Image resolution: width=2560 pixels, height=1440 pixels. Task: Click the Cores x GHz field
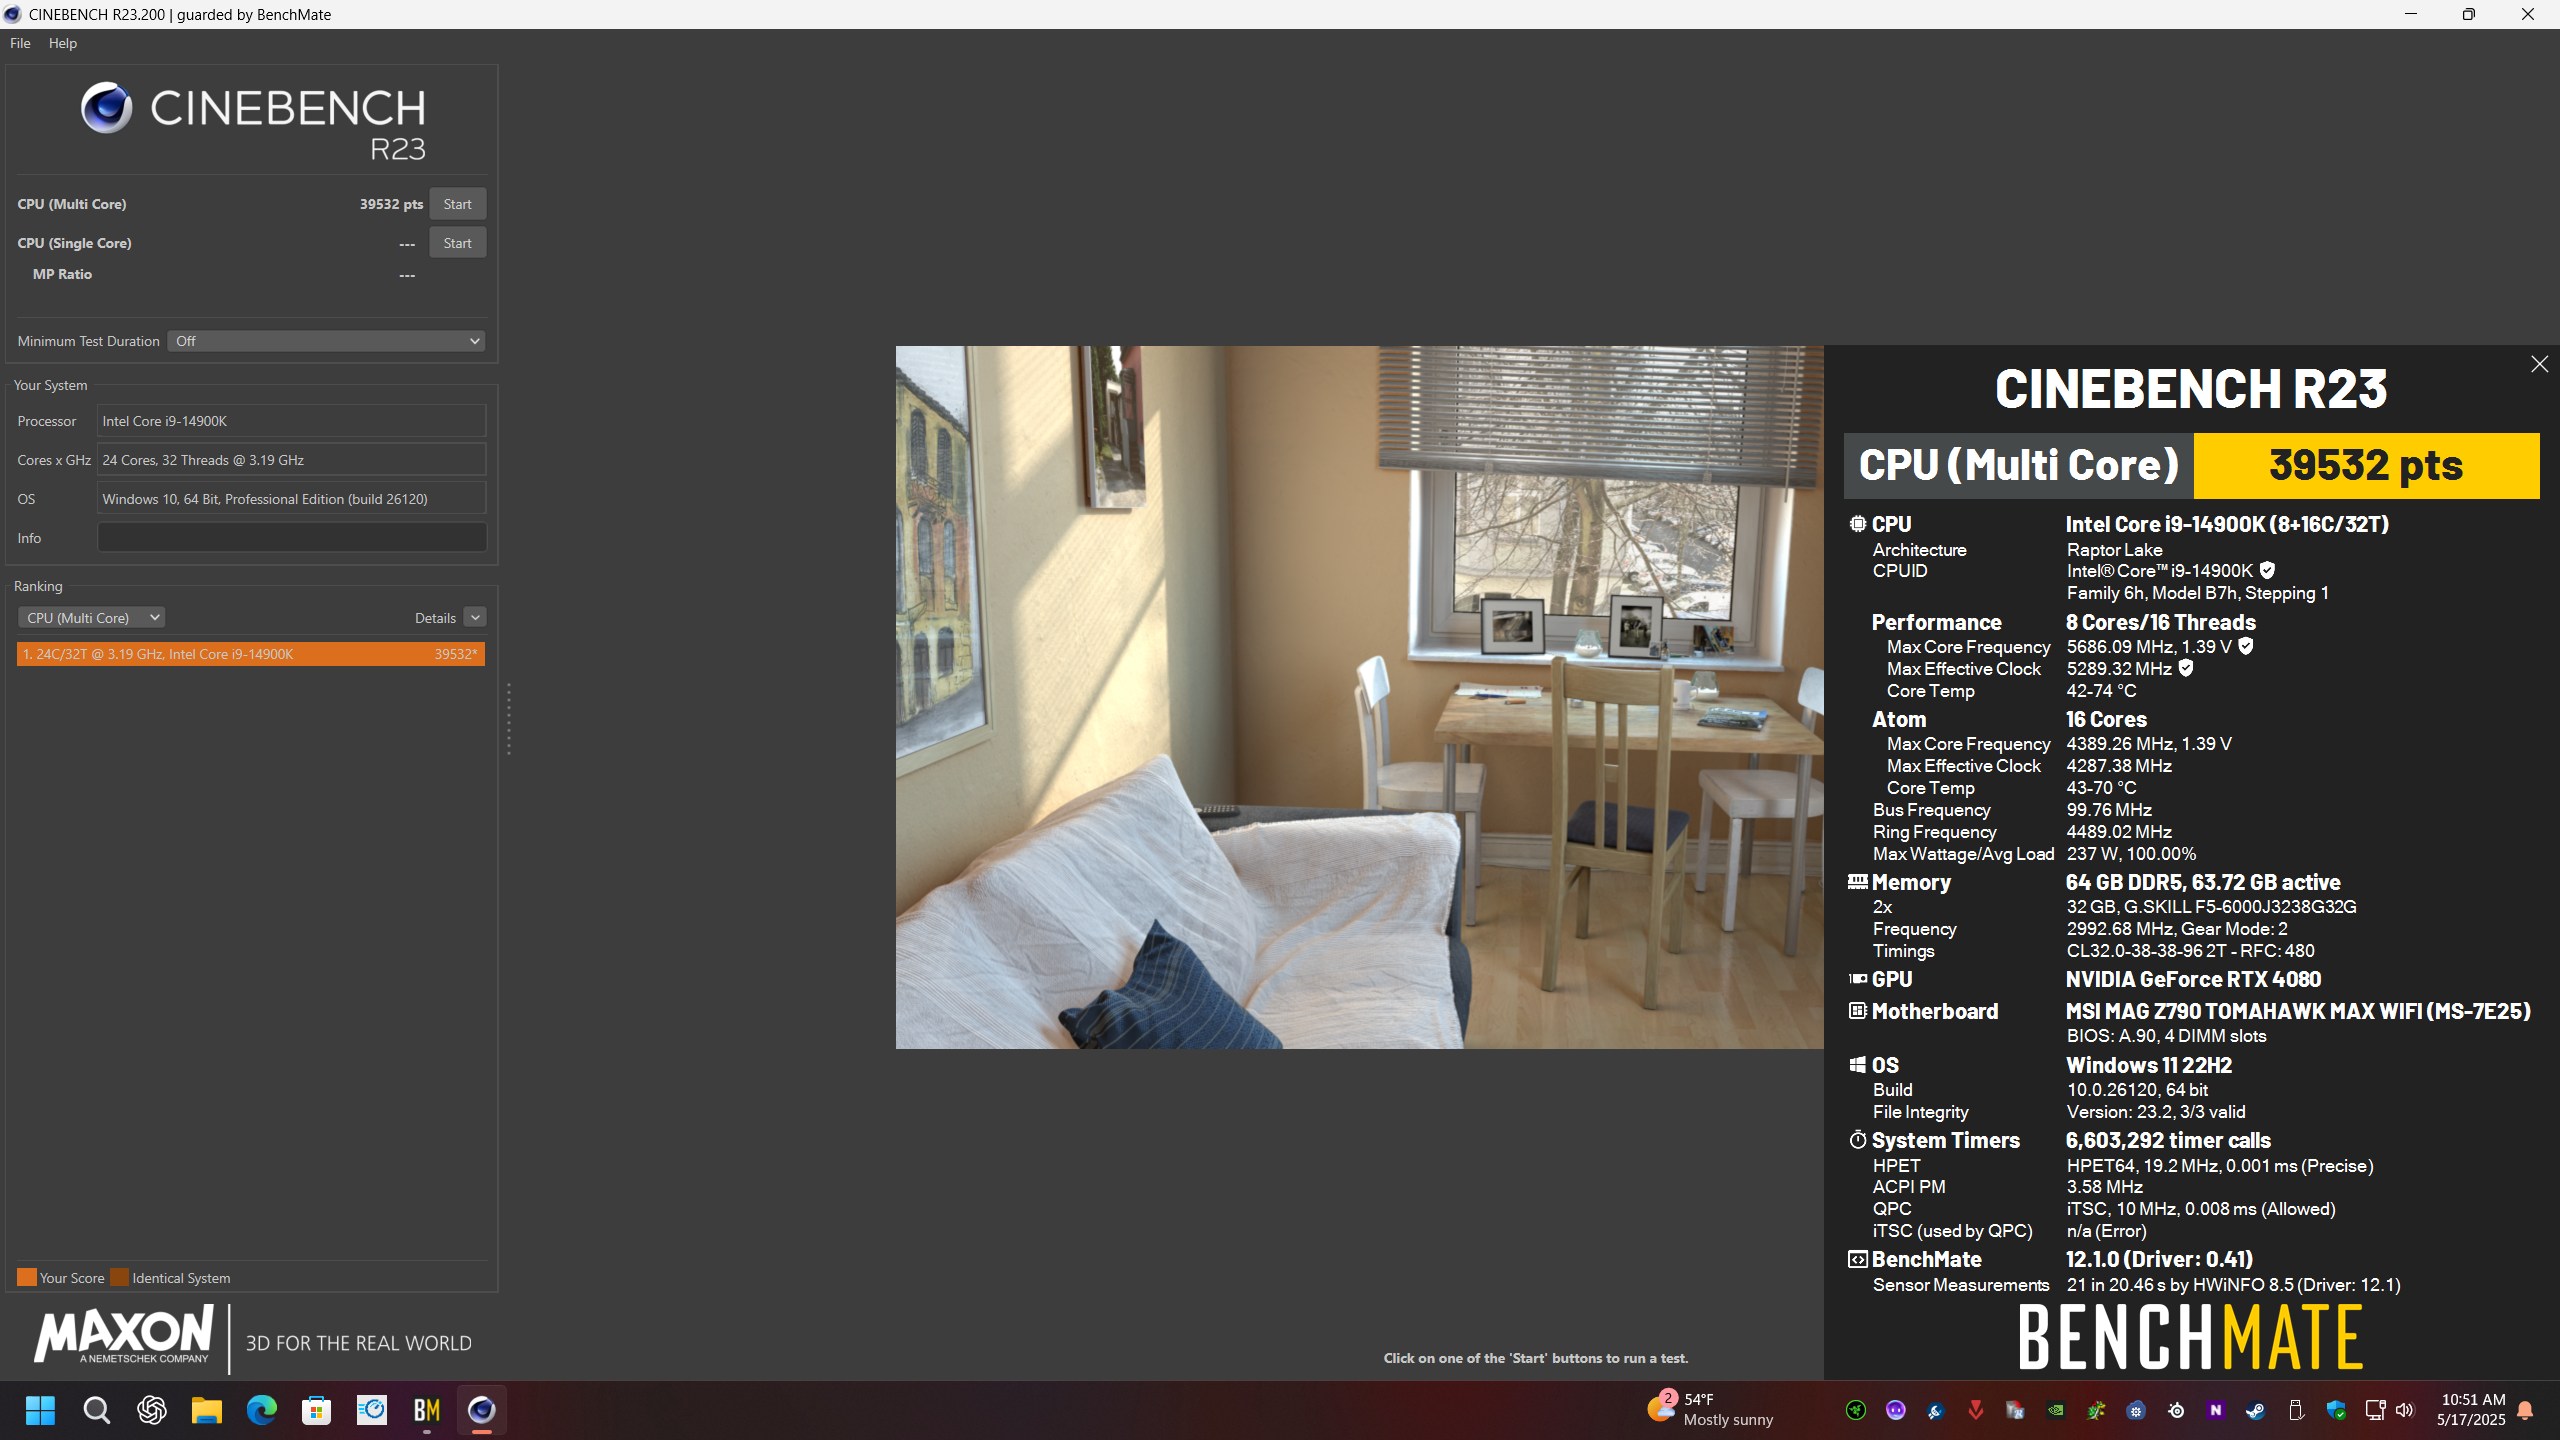click(292, 460)
